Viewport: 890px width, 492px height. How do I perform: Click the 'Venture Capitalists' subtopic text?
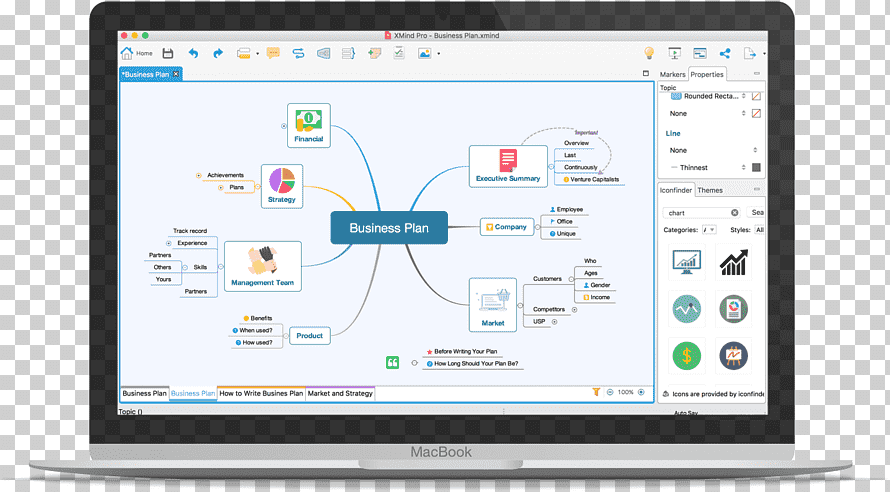click(594, 179)
